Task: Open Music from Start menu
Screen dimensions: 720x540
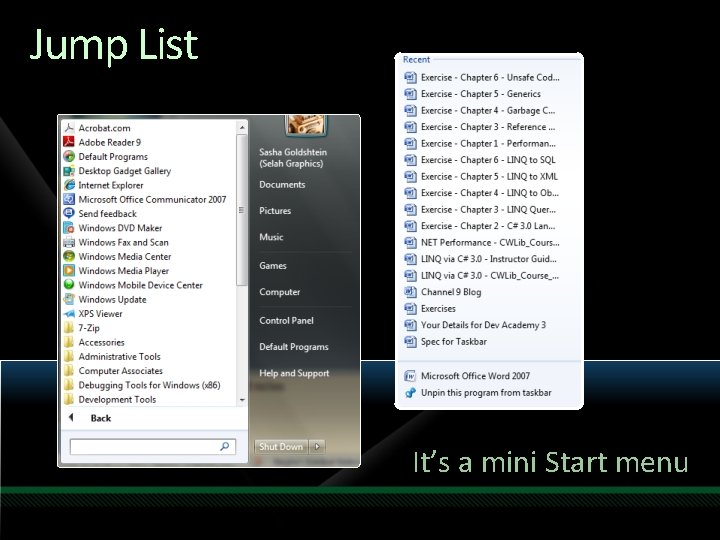Action: tap(271, 236)
